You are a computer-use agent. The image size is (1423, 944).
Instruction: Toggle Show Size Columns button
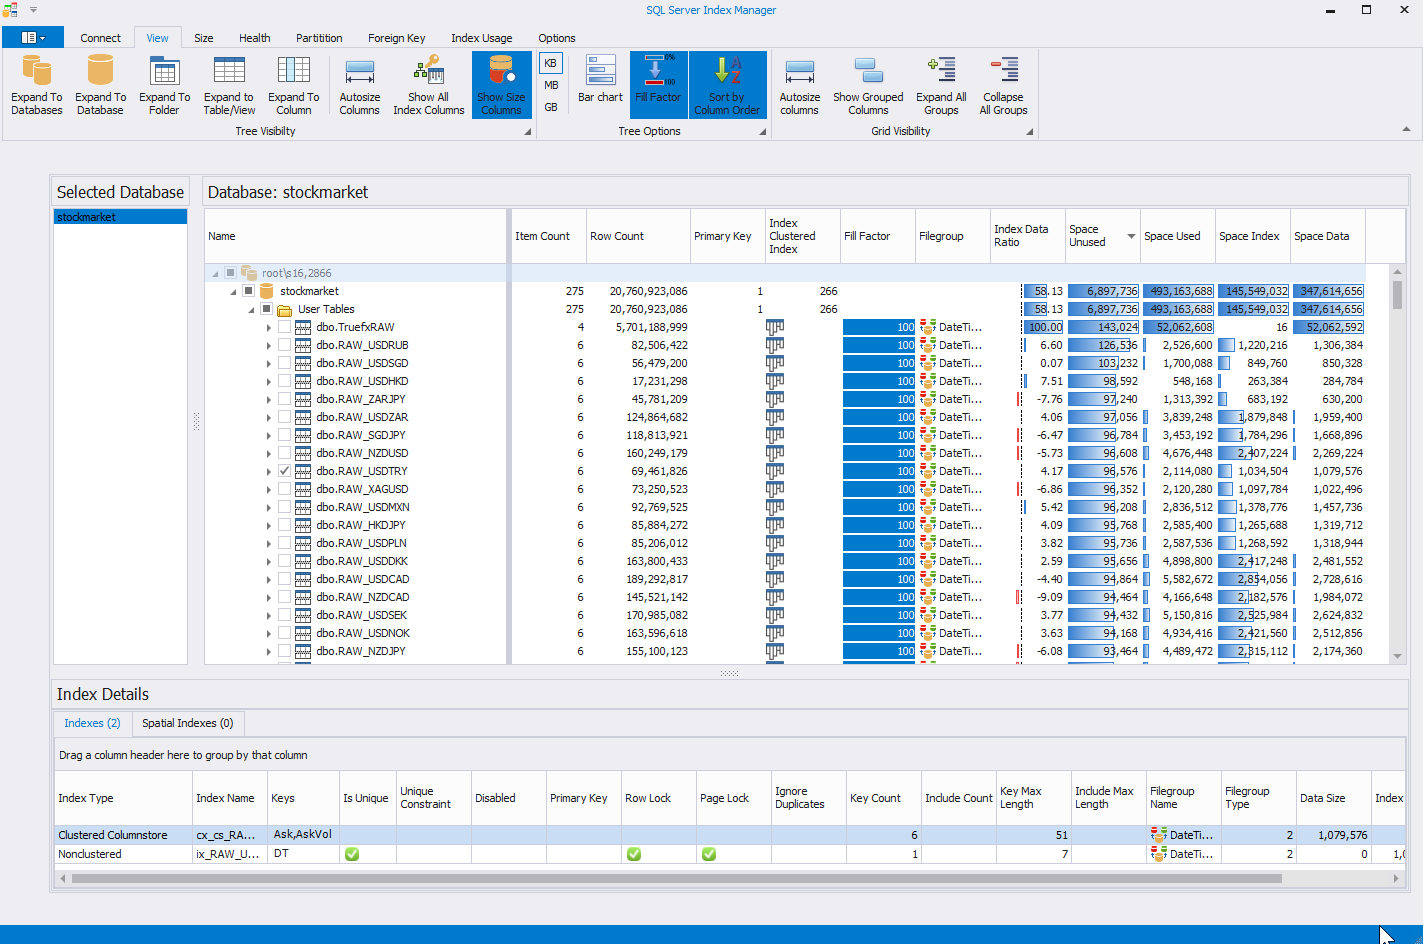[501, 85]
